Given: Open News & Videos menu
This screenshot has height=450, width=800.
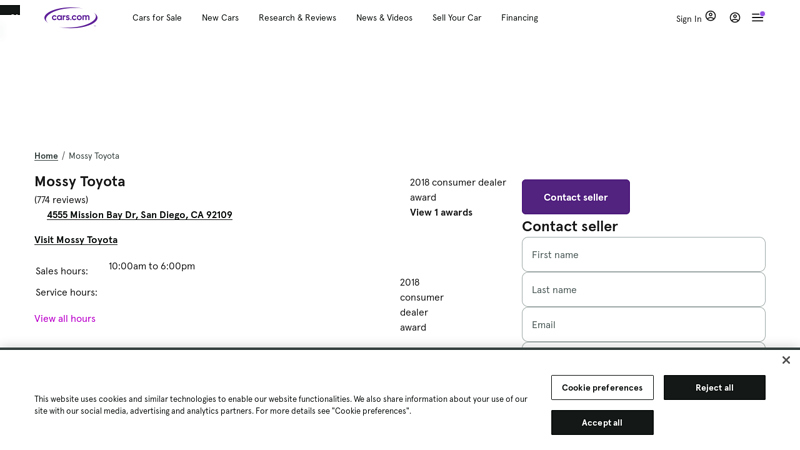Looking at the screenshot, I should 384,18.
